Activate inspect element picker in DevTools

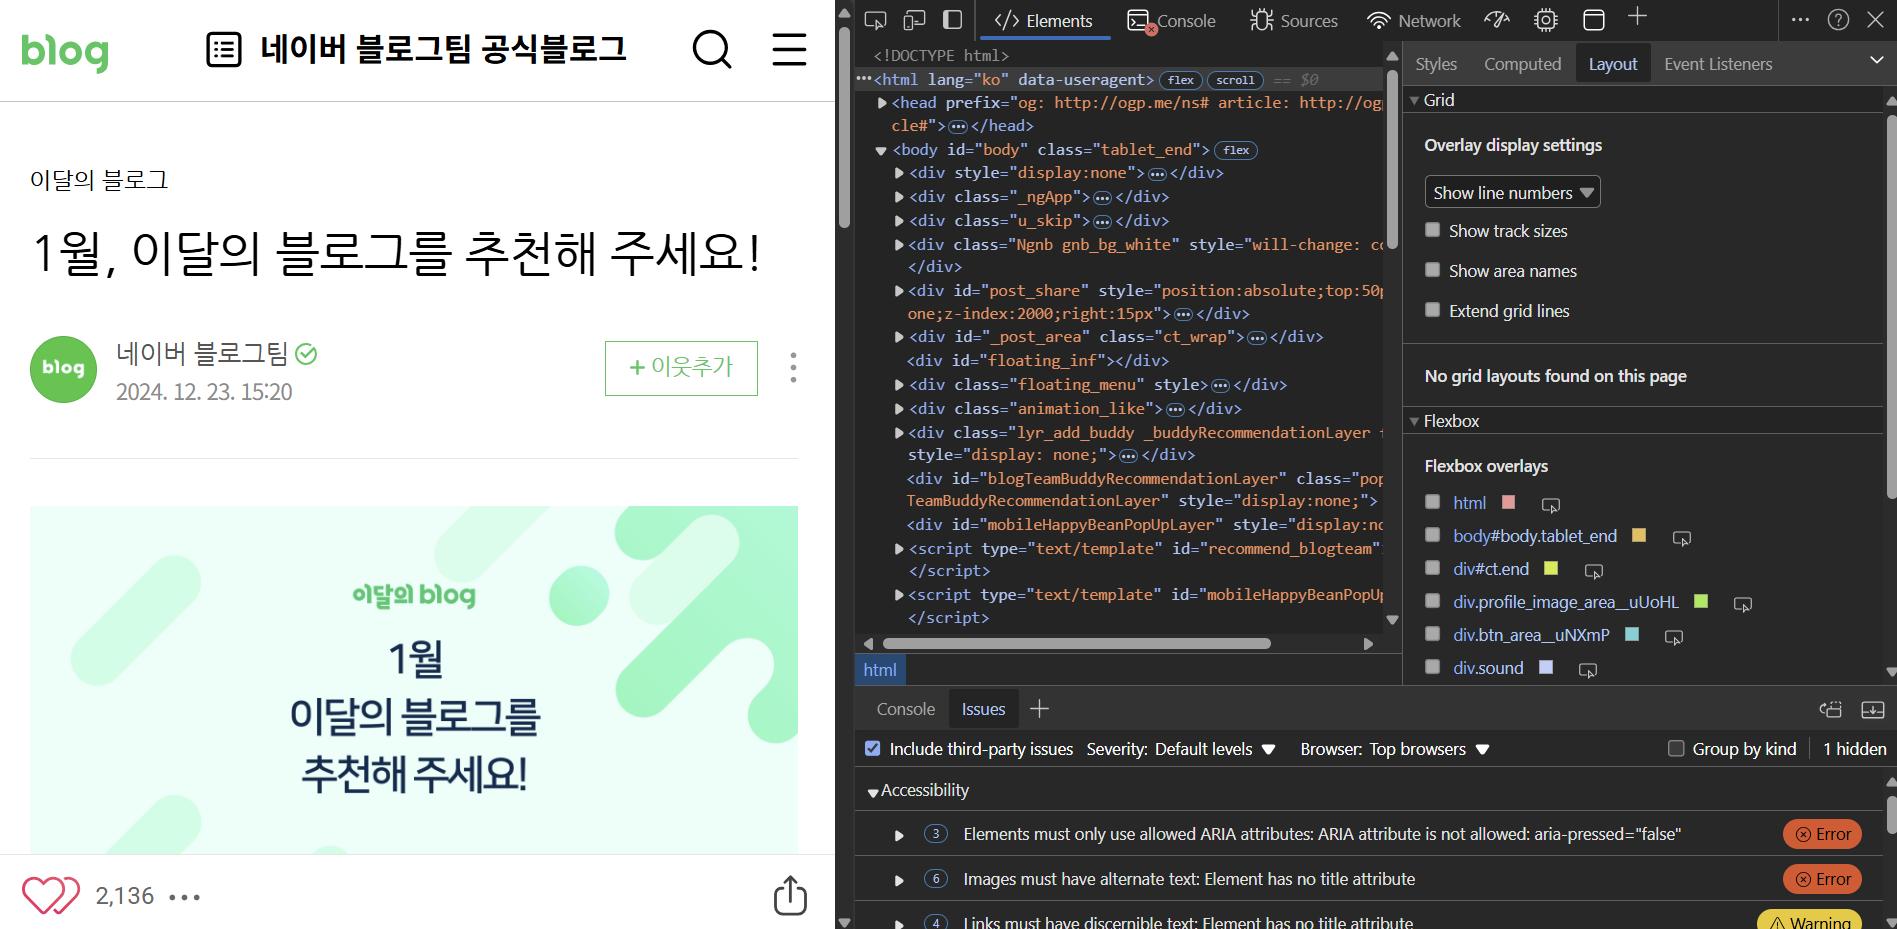coord(875,20)
